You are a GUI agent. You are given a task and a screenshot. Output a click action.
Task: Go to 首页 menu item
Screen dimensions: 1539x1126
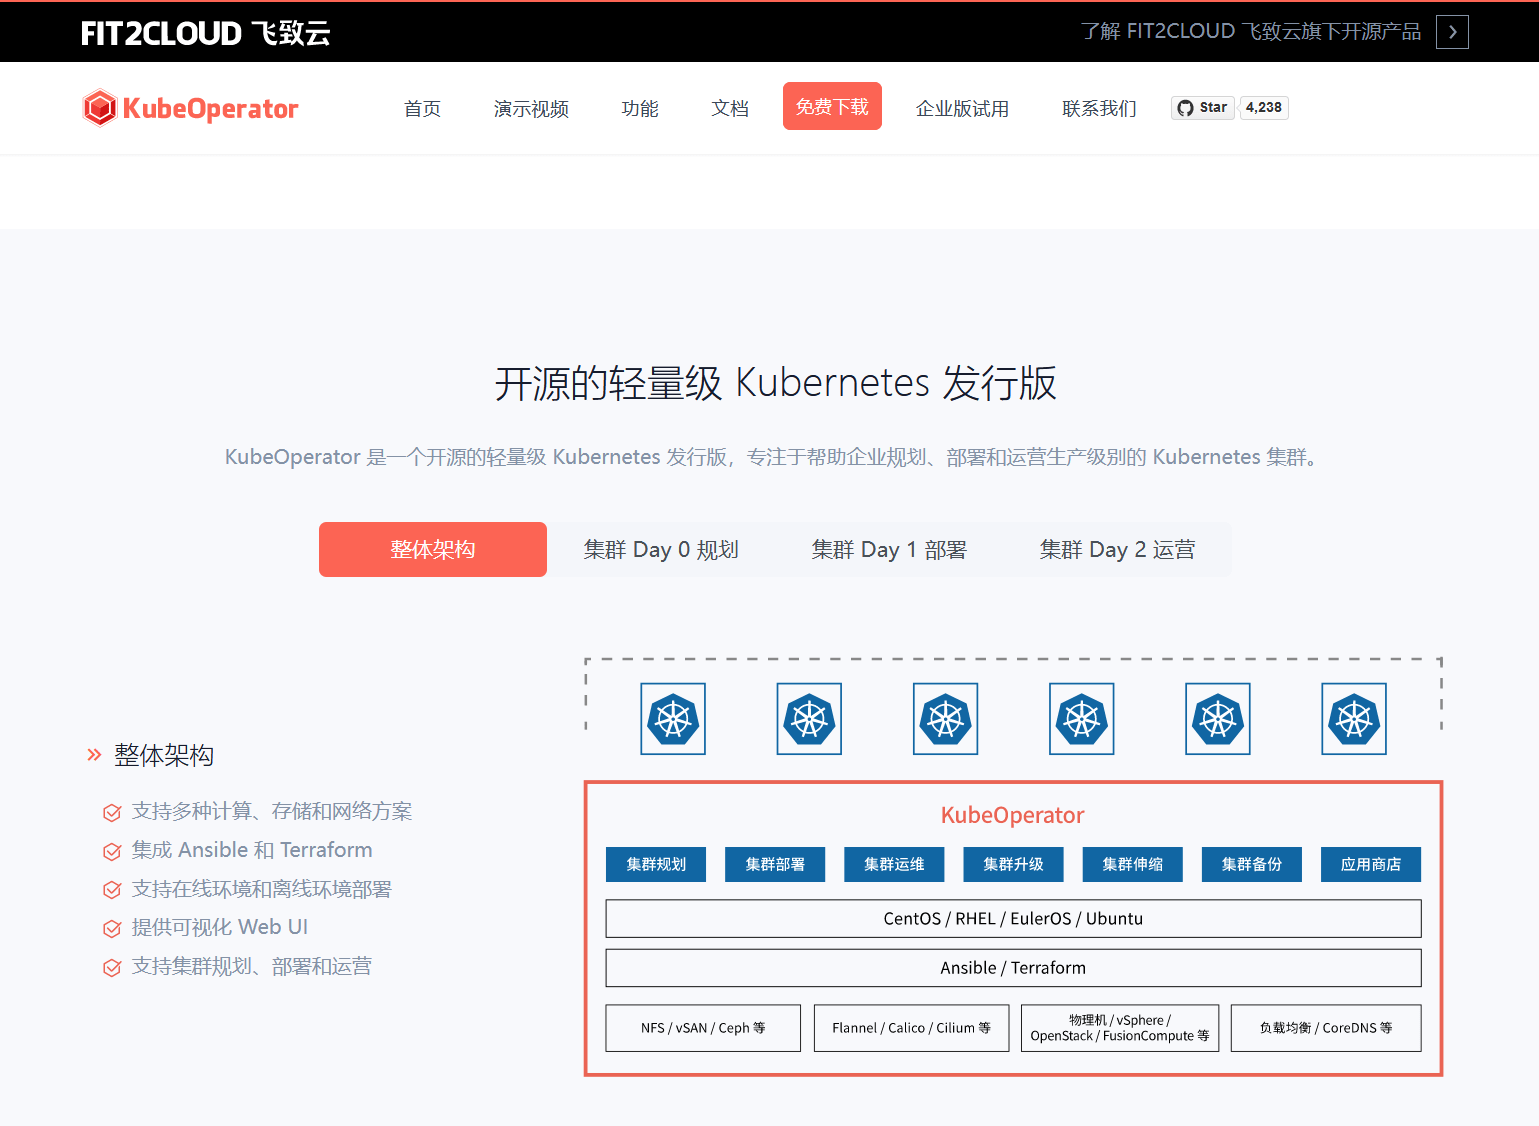pyautogui.click(x=422, y=108)
